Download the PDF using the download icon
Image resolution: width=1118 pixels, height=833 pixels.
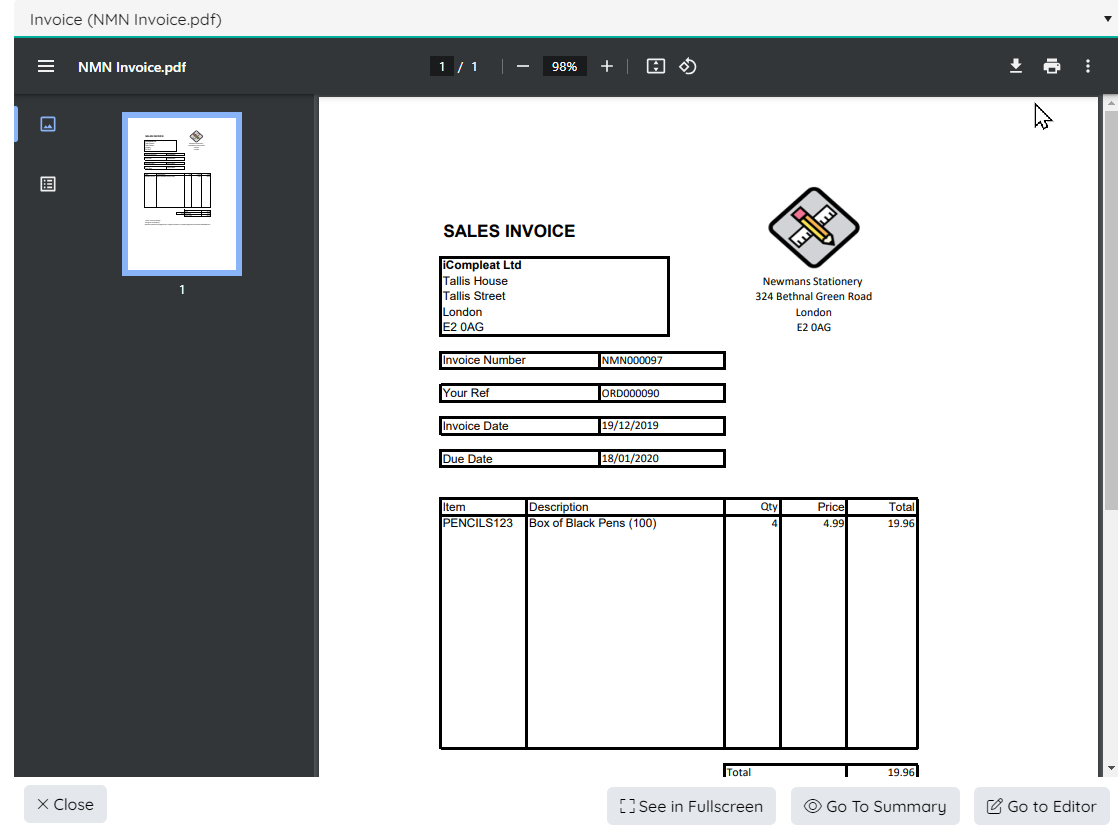[1016, 66]
